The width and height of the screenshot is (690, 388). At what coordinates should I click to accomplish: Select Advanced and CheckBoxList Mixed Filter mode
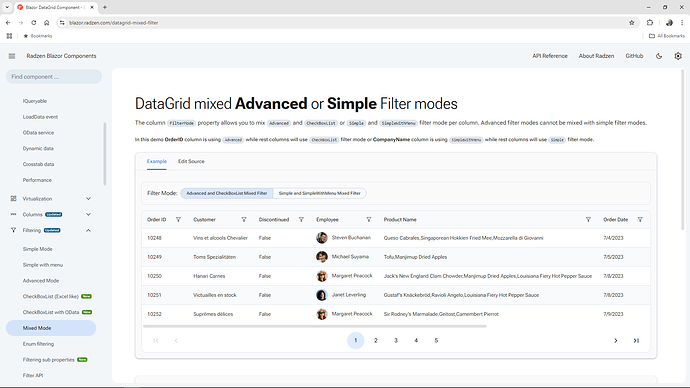[x=227, y=193]
